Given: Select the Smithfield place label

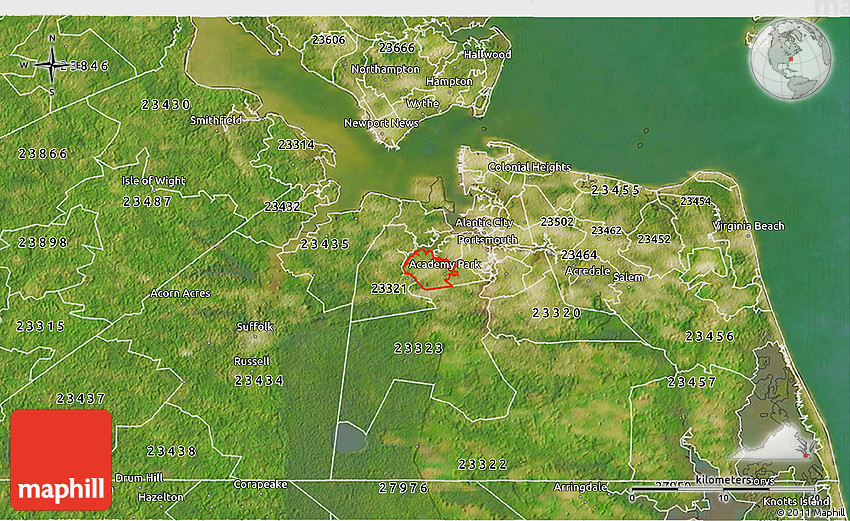Looking at the screenshot, I should tap(216, 120).
